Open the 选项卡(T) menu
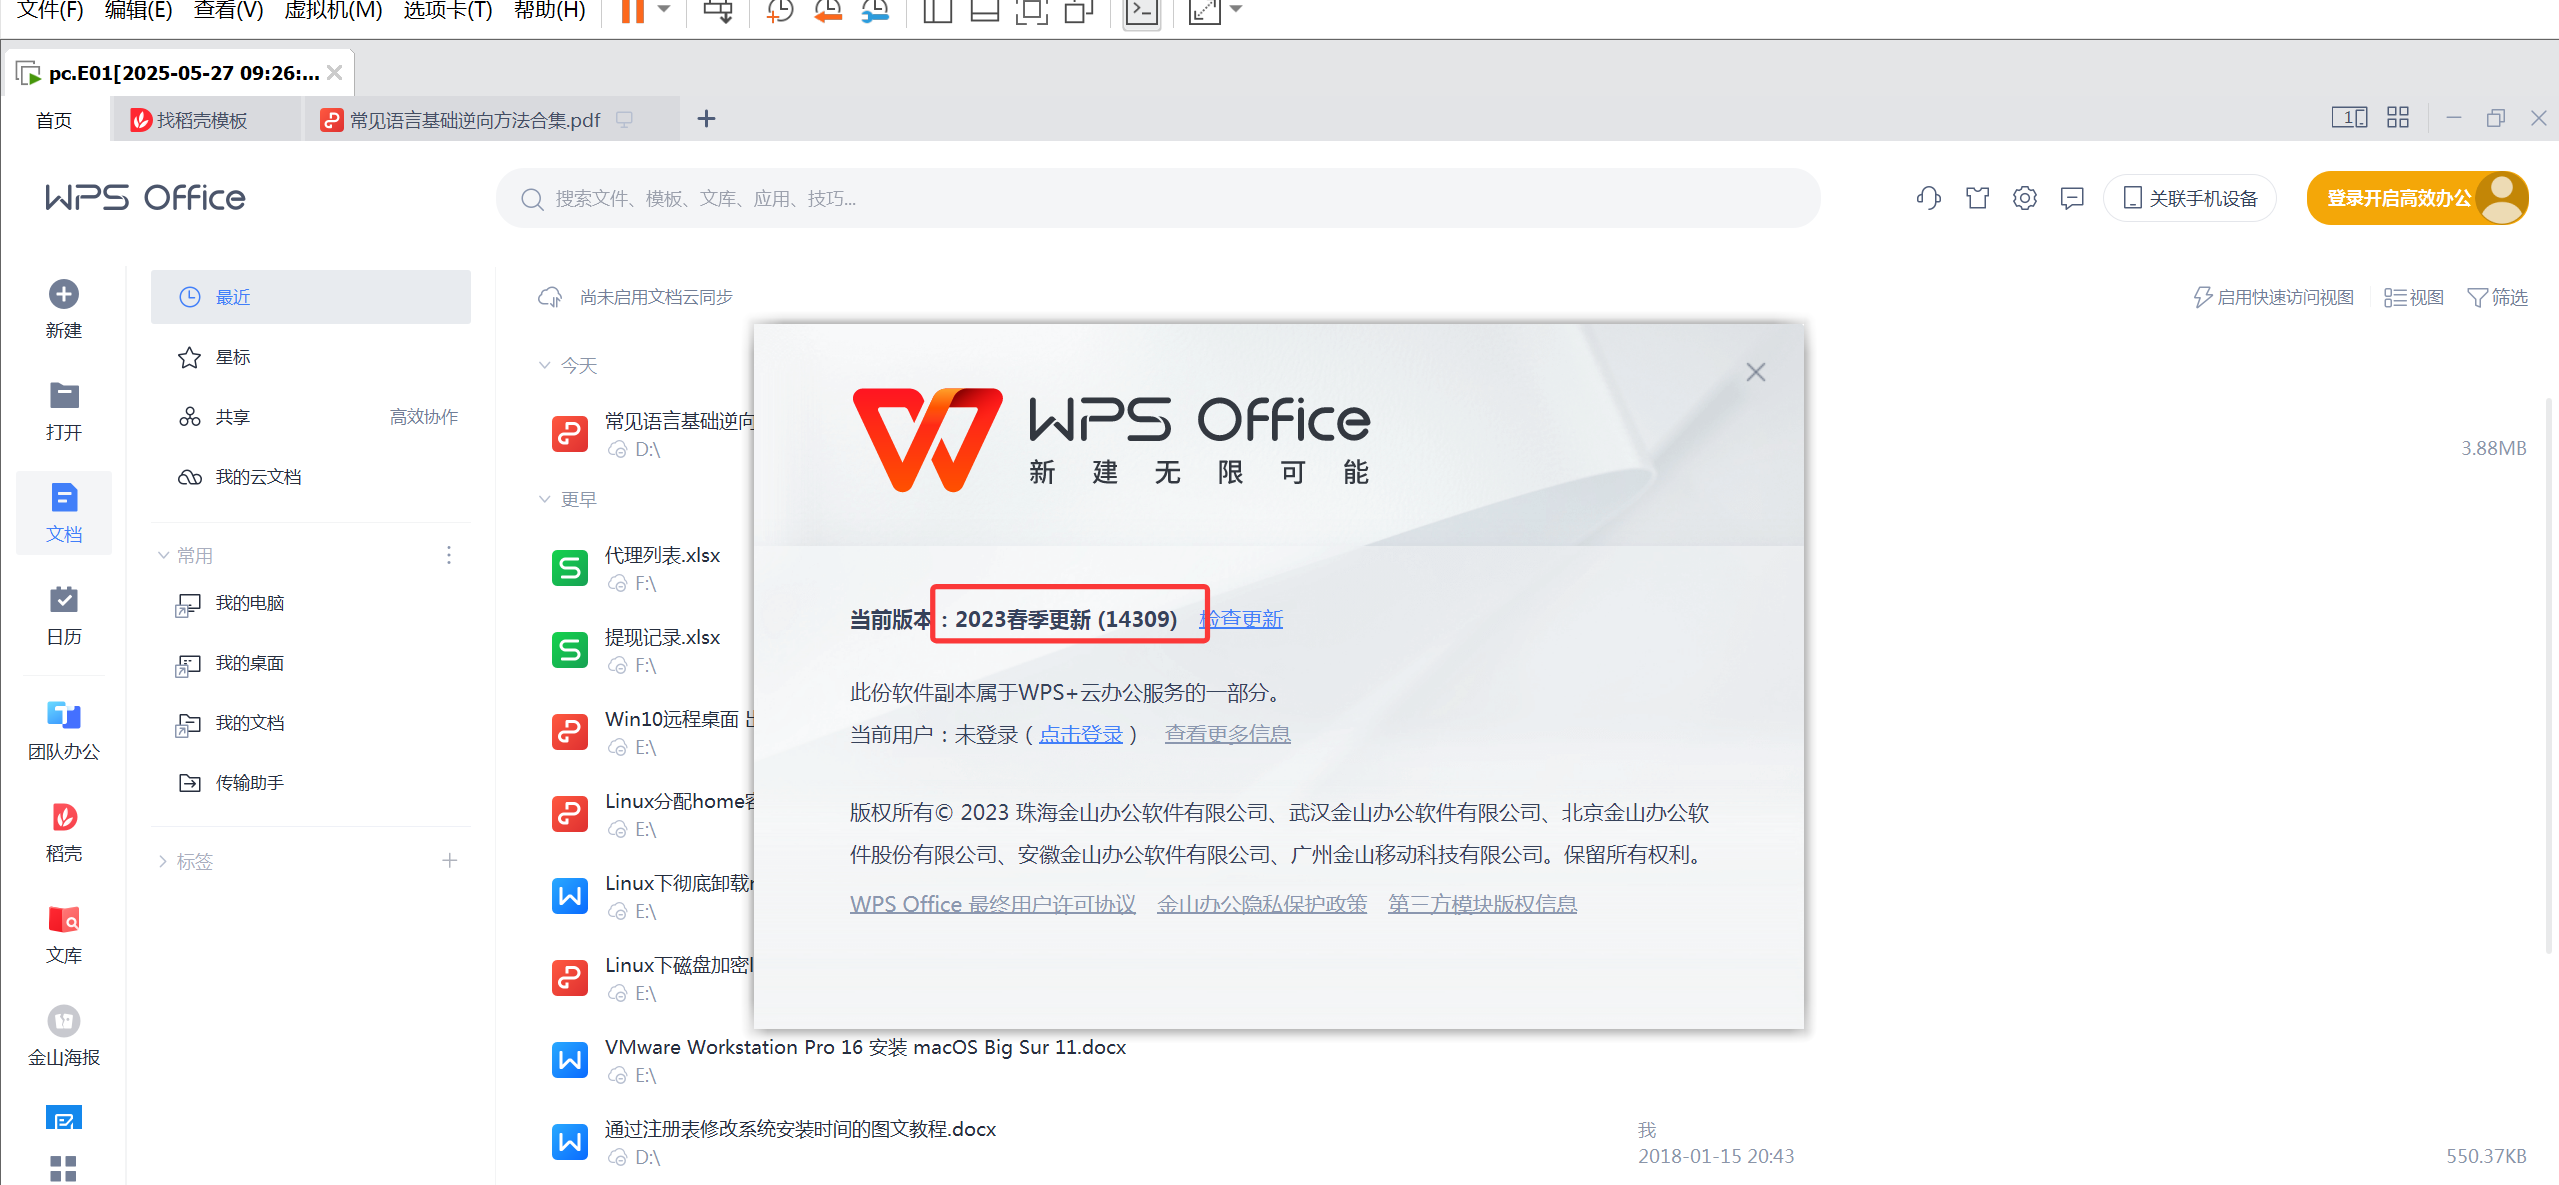Screen dimensions: 2559x1185 [448, 11]
